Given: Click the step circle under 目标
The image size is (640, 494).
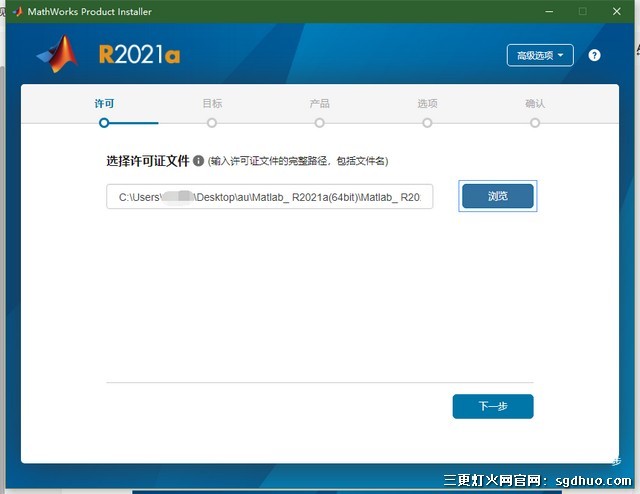Looking at the screenshot, I should pos(212,122).
